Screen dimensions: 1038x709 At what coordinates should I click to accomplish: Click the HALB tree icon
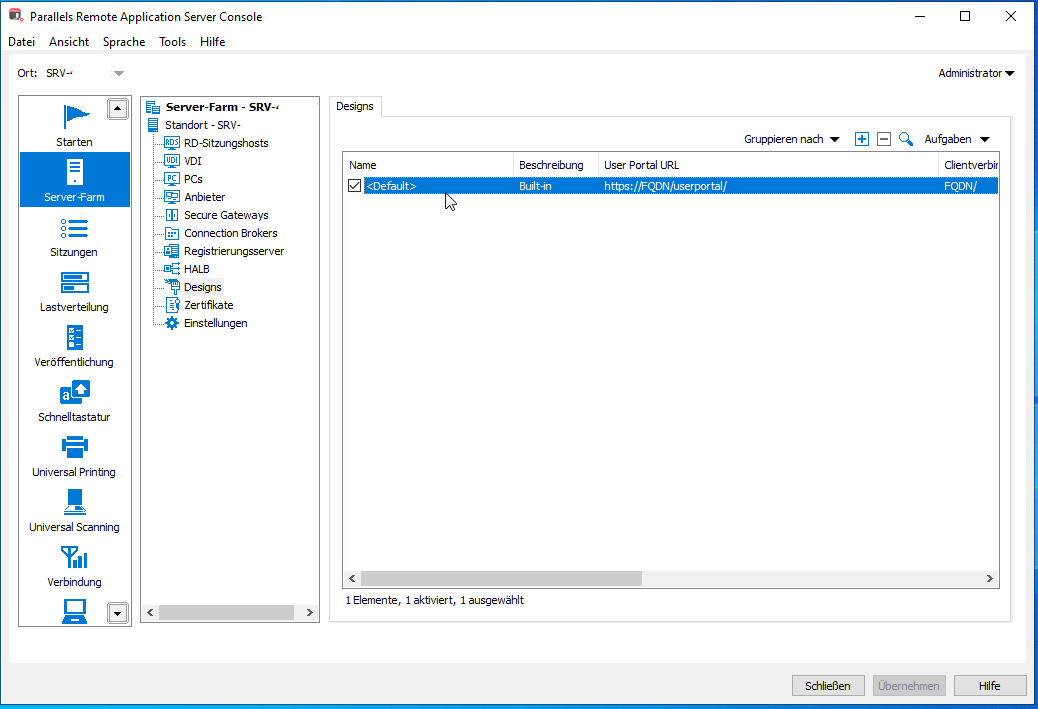(x=171, y=268)
